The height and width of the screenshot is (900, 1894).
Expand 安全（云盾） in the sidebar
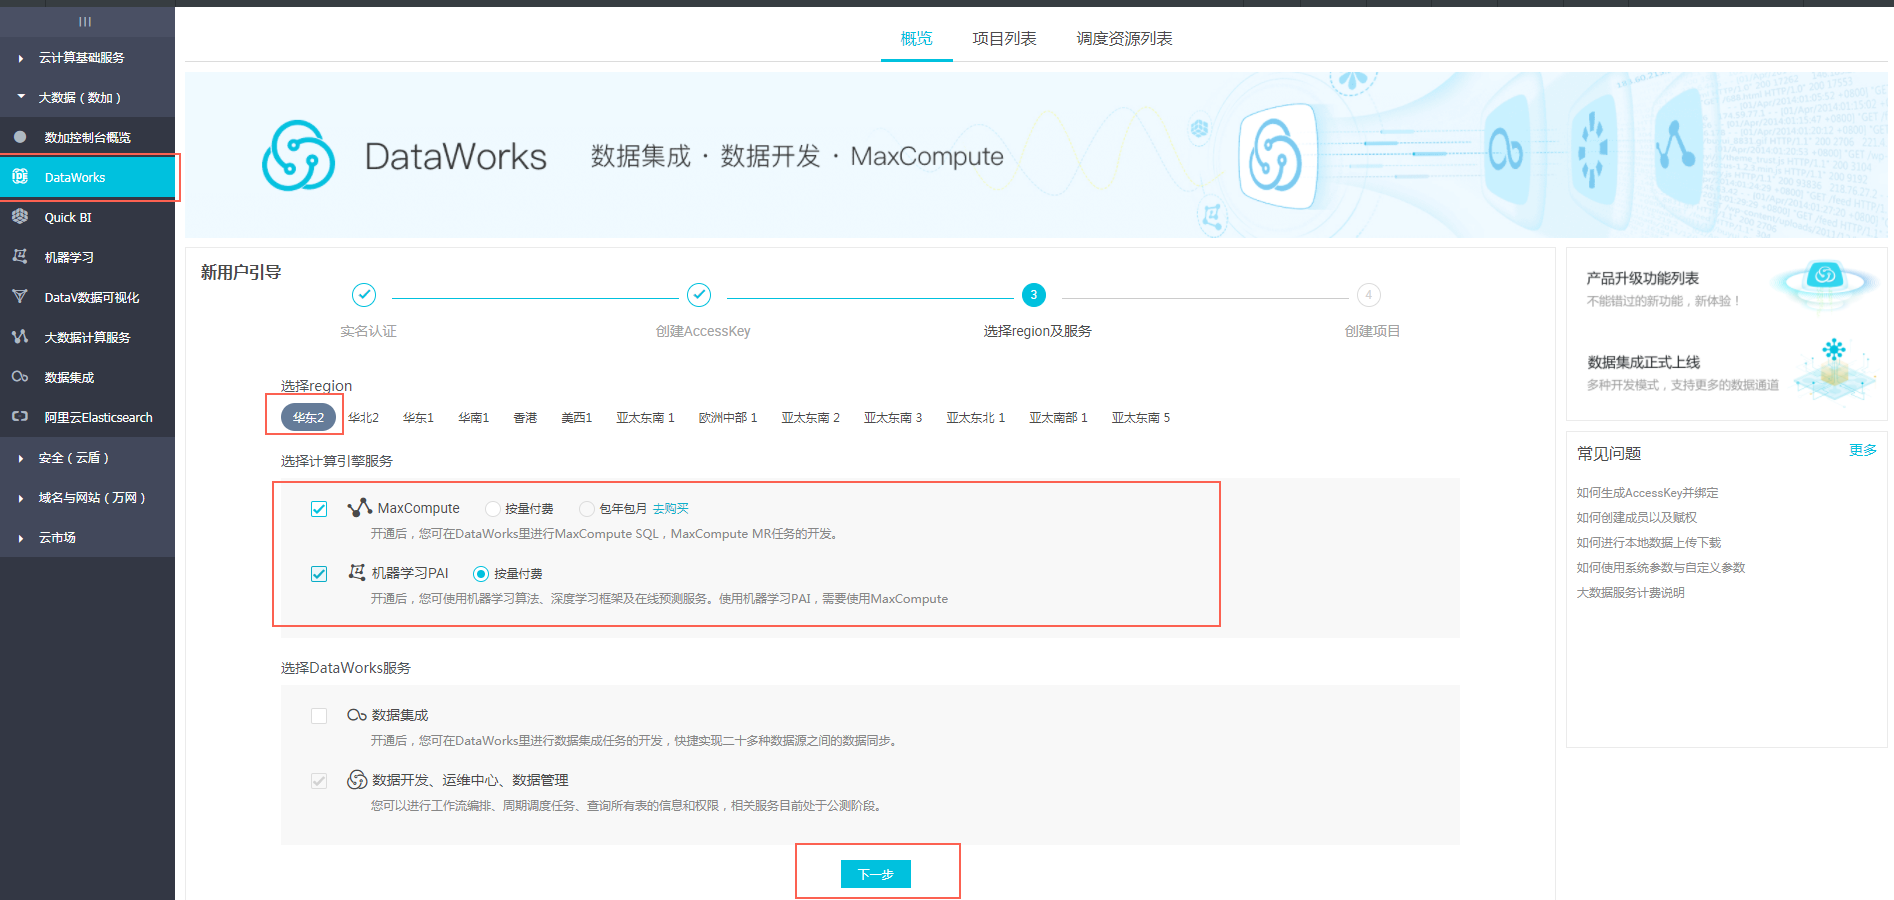click(x=72, y=457)
